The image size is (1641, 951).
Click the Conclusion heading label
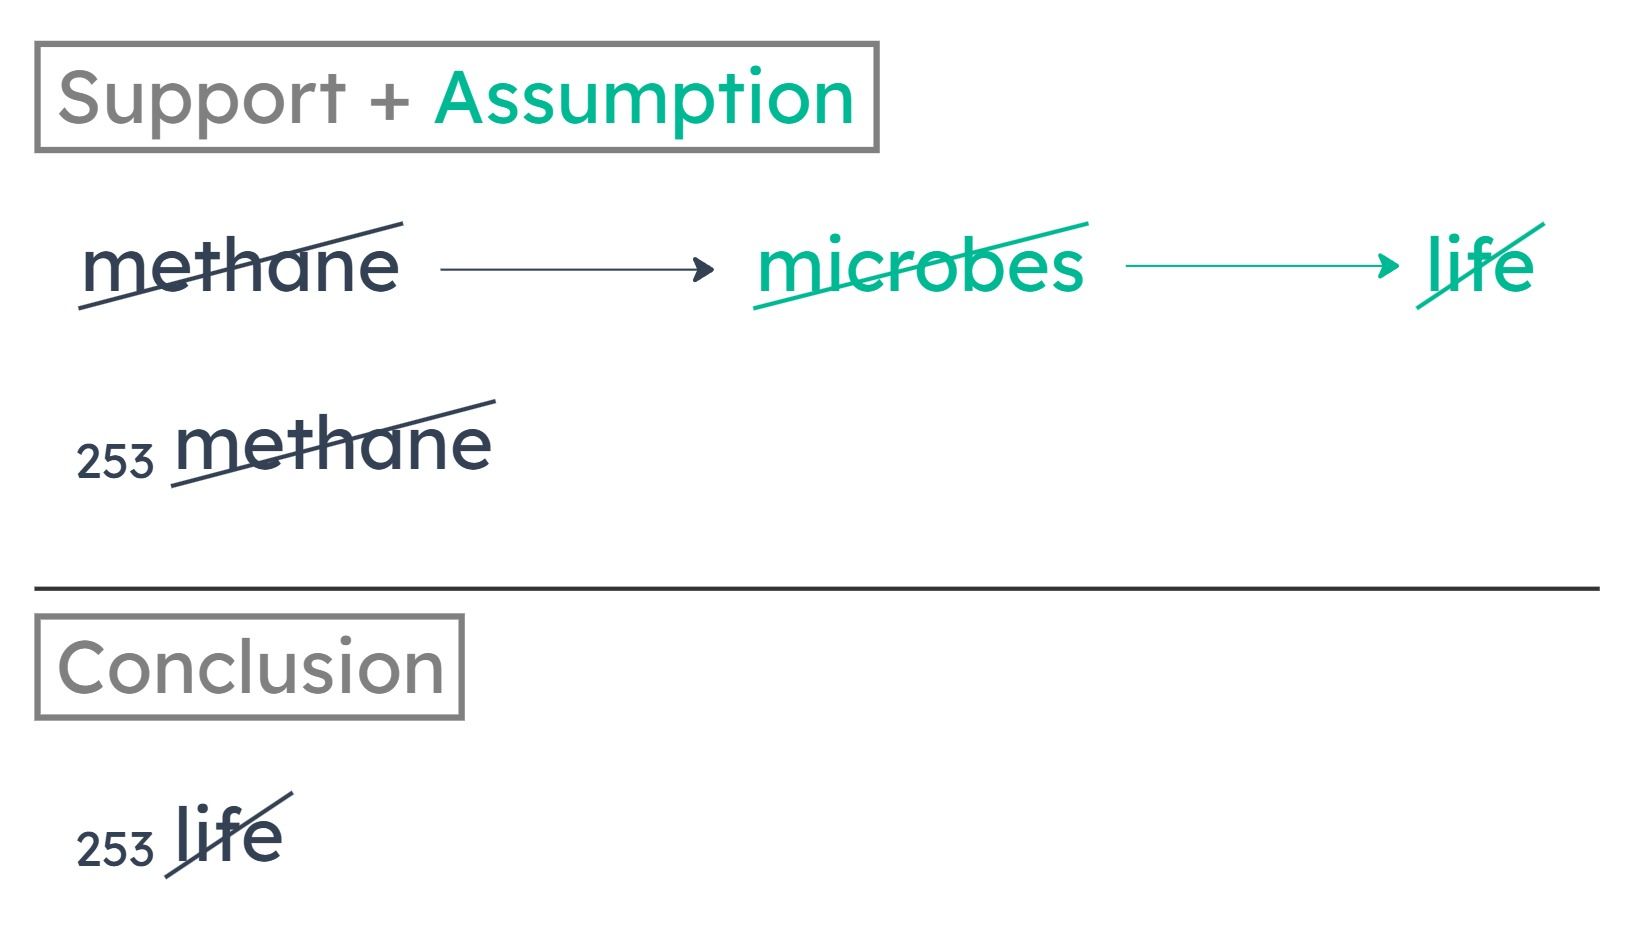tap(250, 668)
